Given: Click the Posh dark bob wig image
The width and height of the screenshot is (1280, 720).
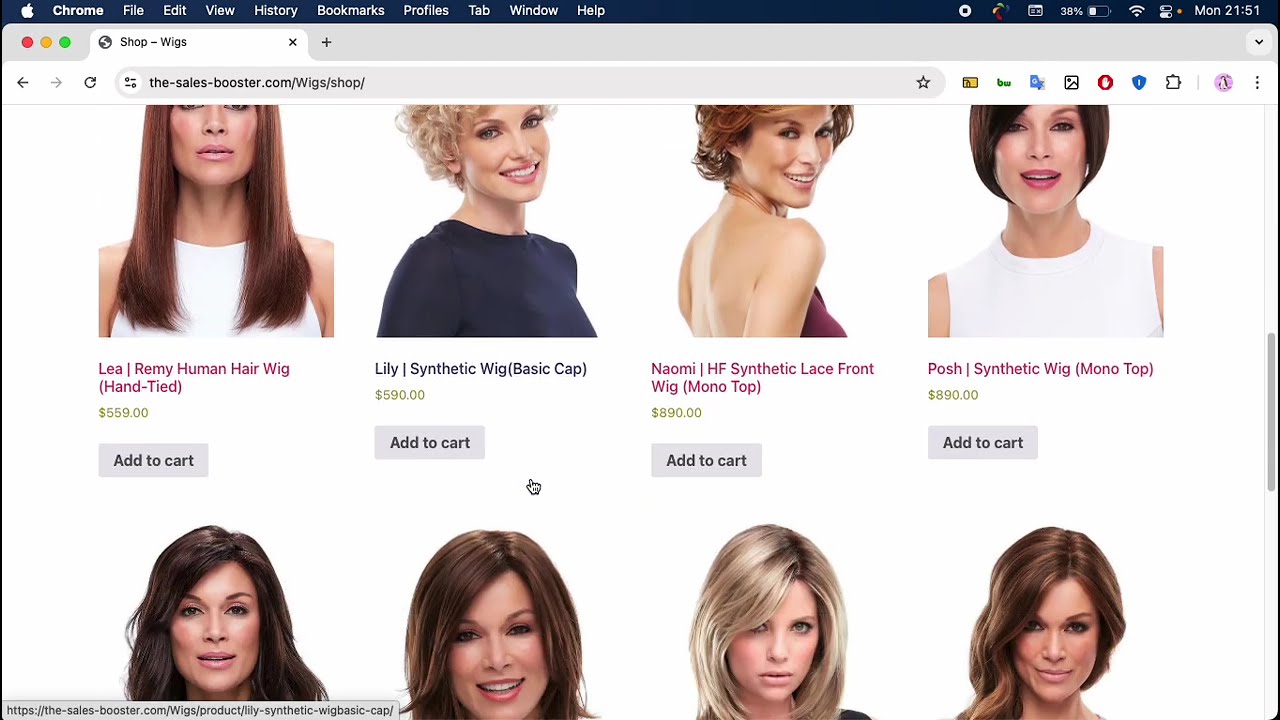Looking at the screenshot, I should 1045,221.
